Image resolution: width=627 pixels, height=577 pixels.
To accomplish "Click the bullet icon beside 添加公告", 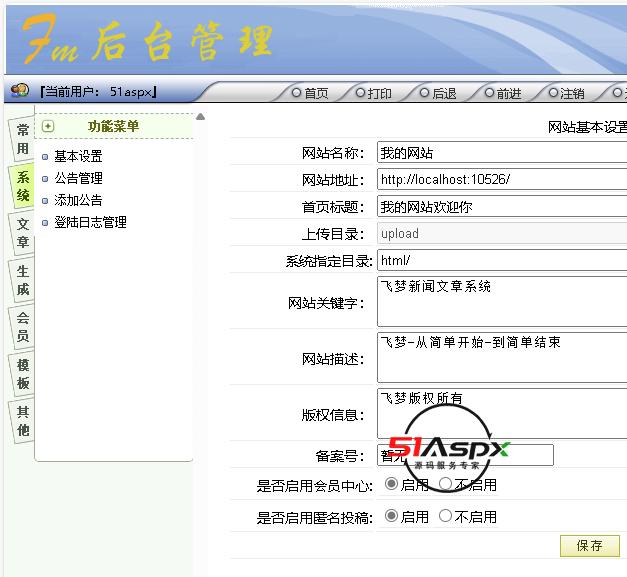I will click(x=45, y=201).
